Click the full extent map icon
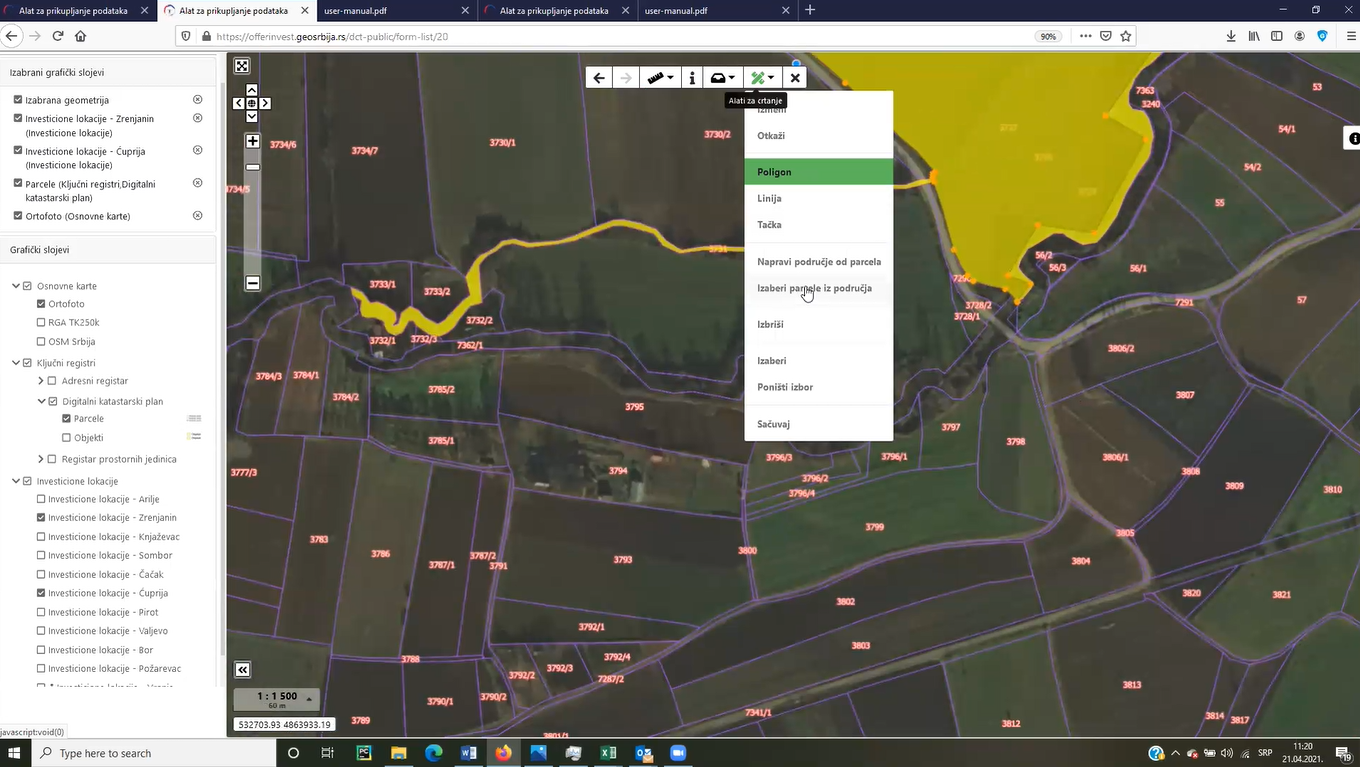 coord(242,66)
